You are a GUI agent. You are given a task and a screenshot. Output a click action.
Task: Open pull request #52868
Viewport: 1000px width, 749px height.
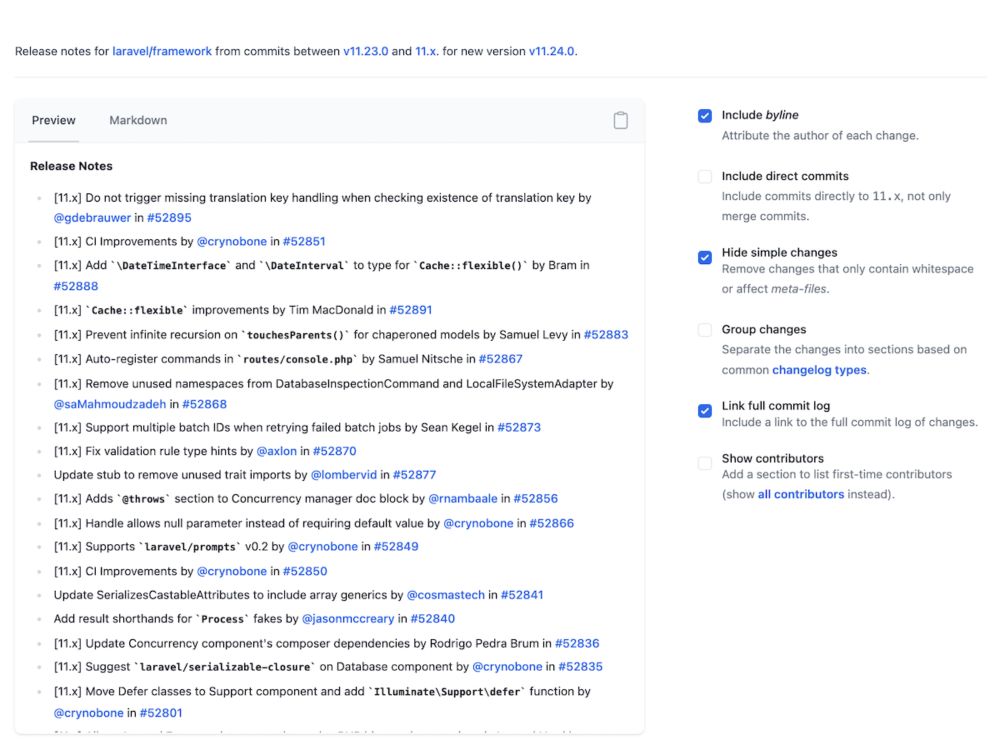click(204, 404)
